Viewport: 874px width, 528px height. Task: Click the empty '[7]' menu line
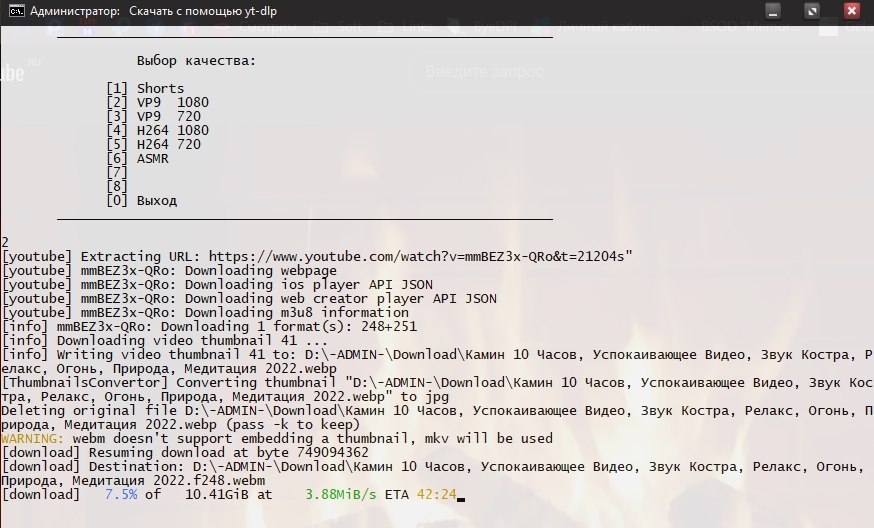click(x=117, y=172)
